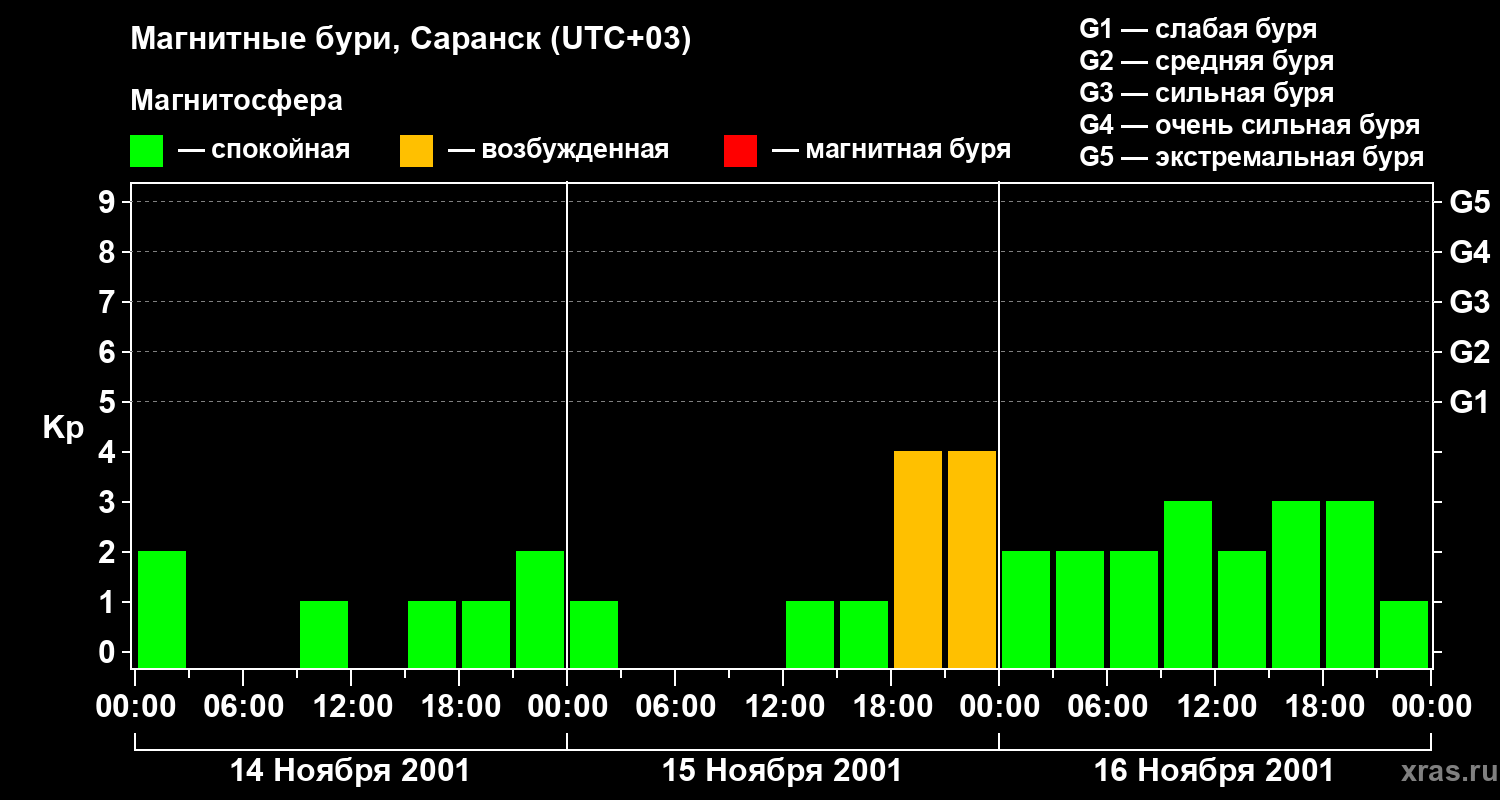Click the '18:00' time label for 16 November
This screenshot has height=800, width=1500.
(x=1323, y=707)
